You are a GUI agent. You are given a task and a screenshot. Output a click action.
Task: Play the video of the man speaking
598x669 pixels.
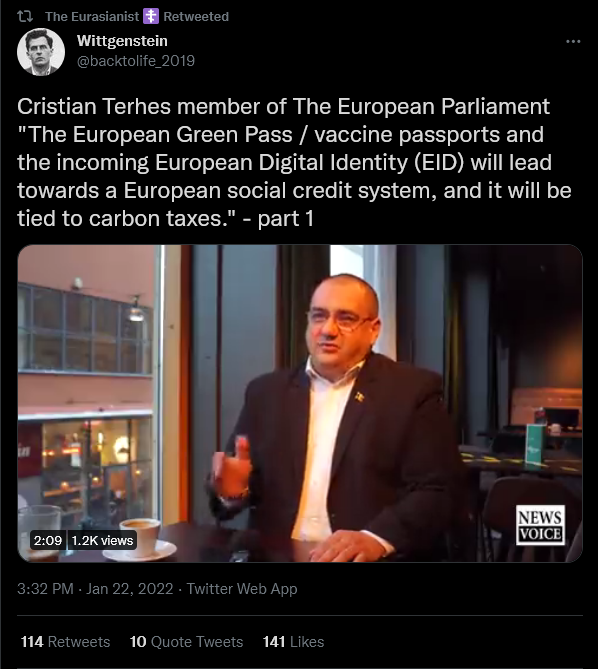pyautogui.click(x=300, y=403)
